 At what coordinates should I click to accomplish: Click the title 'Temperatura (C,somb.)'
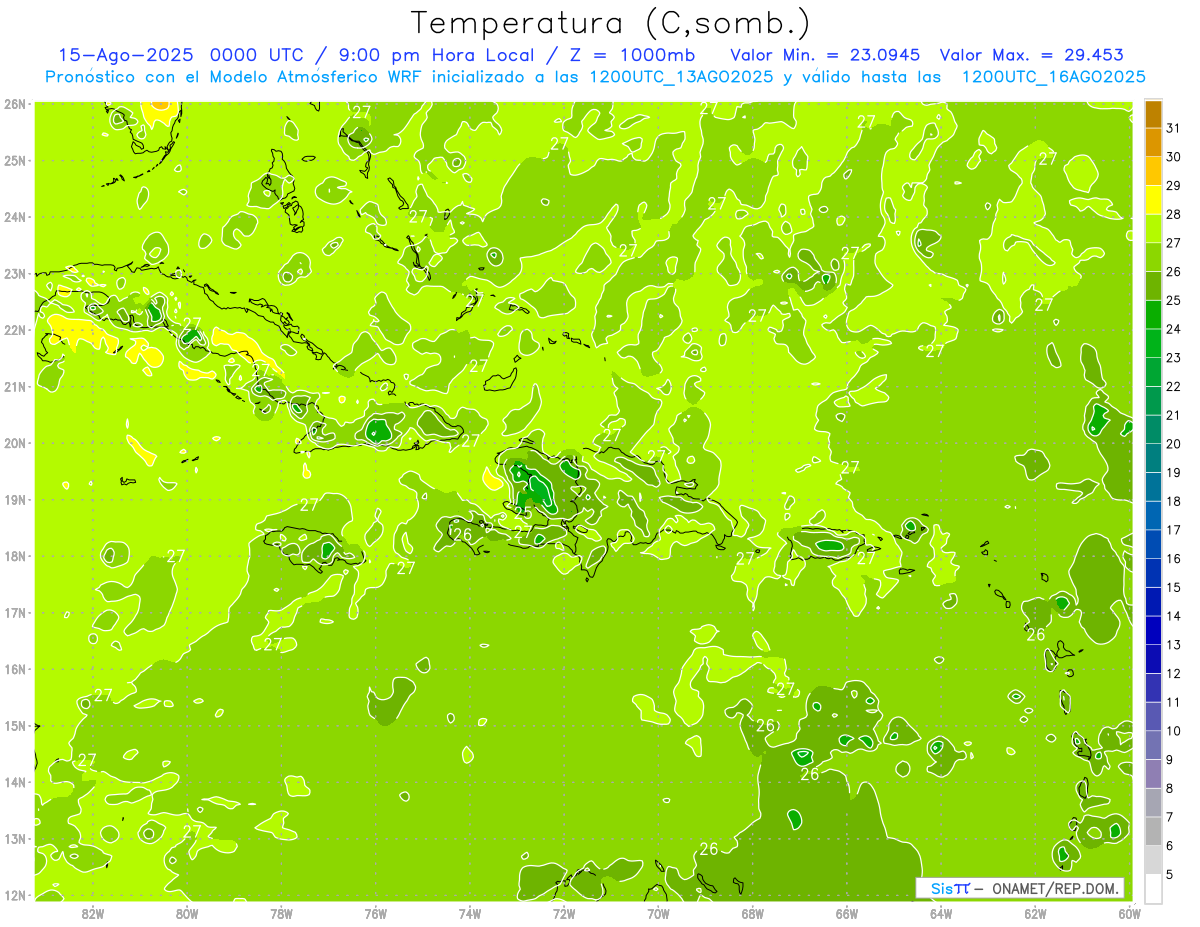(x=610, y=23)
